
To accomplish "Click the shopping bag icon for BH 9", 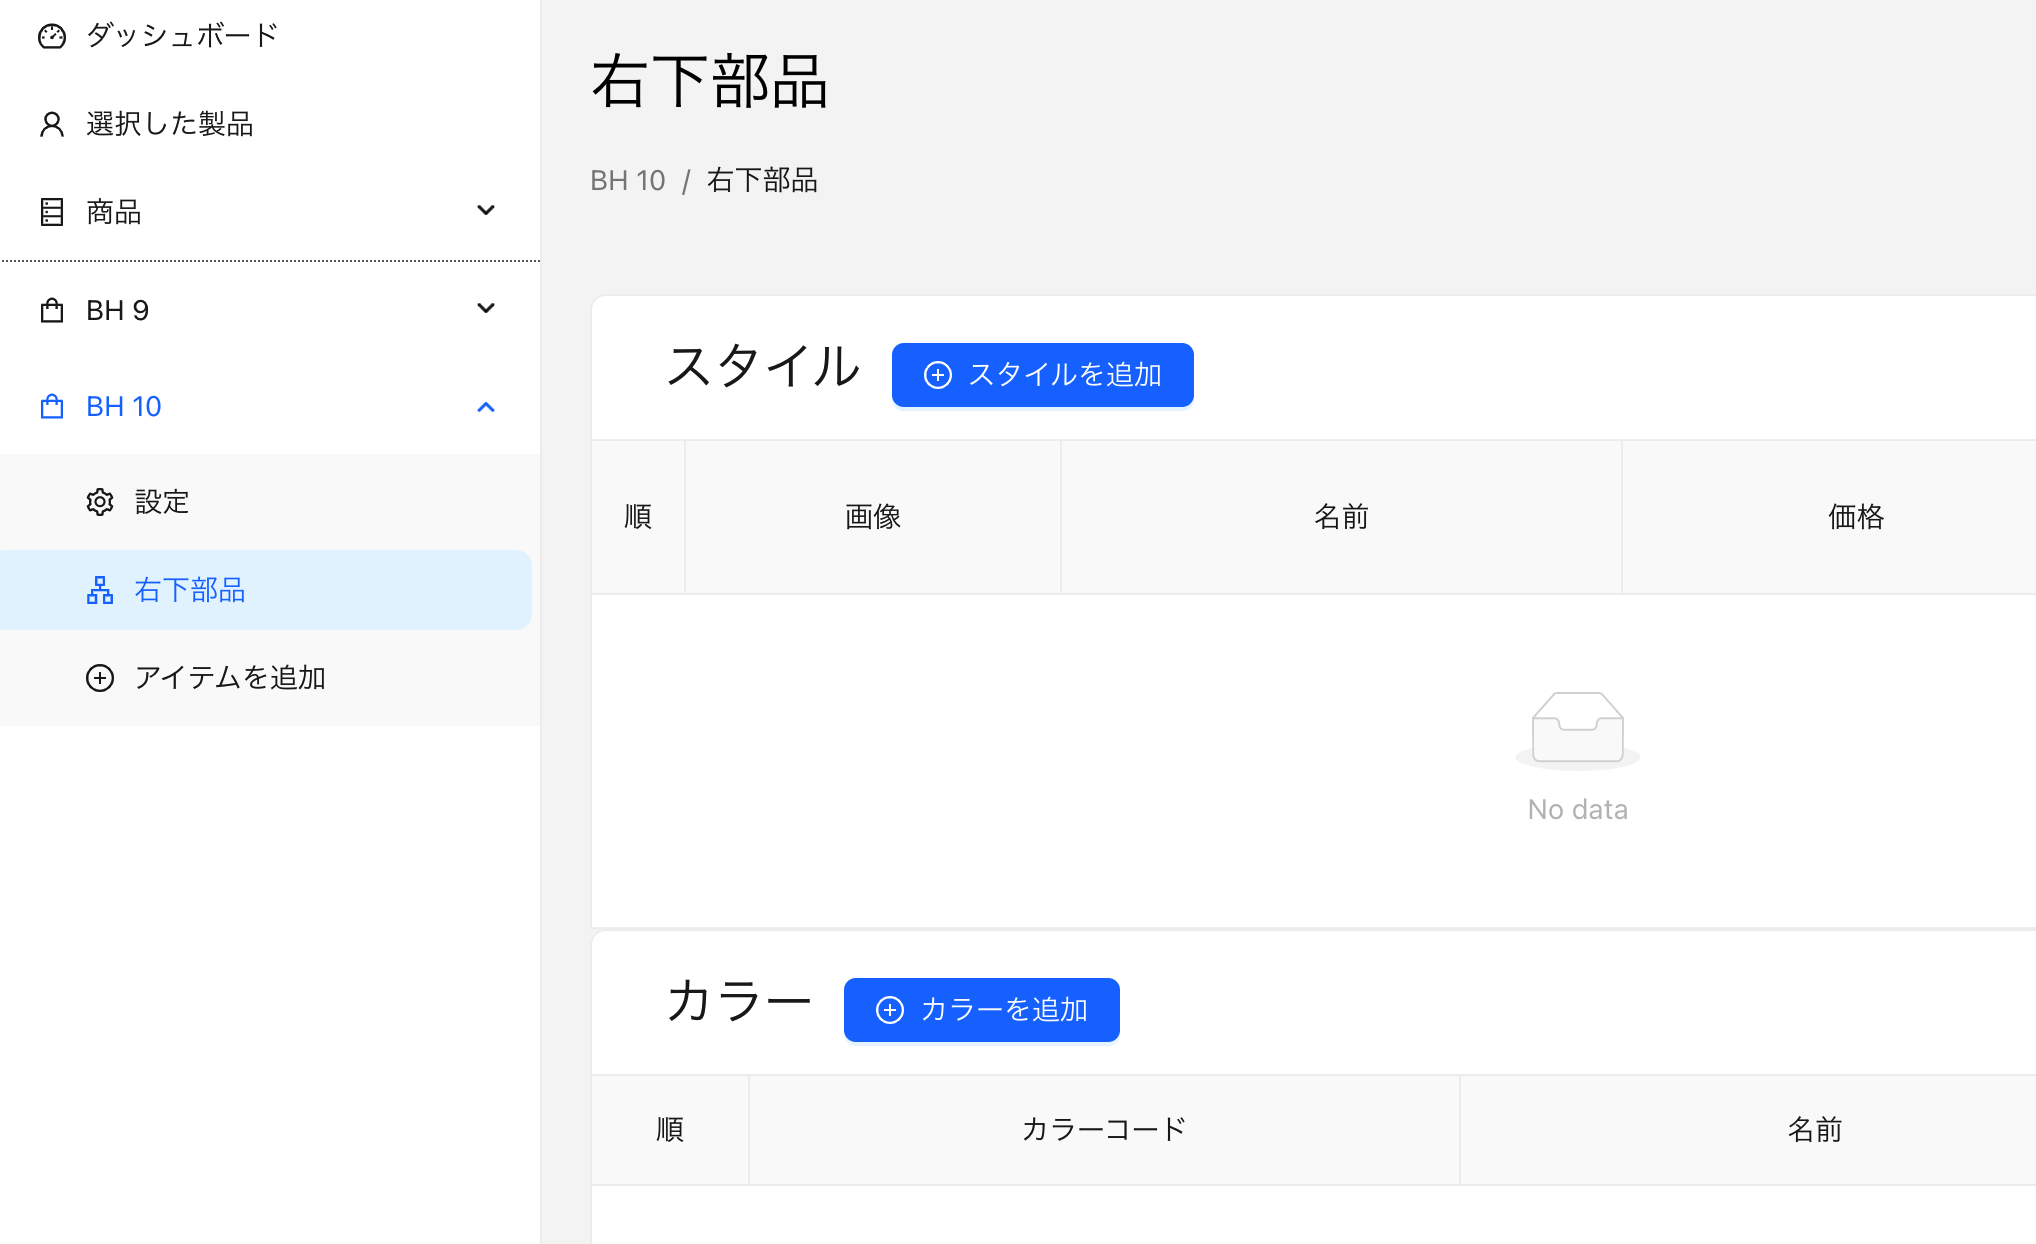I will click(x=52, y=311).
